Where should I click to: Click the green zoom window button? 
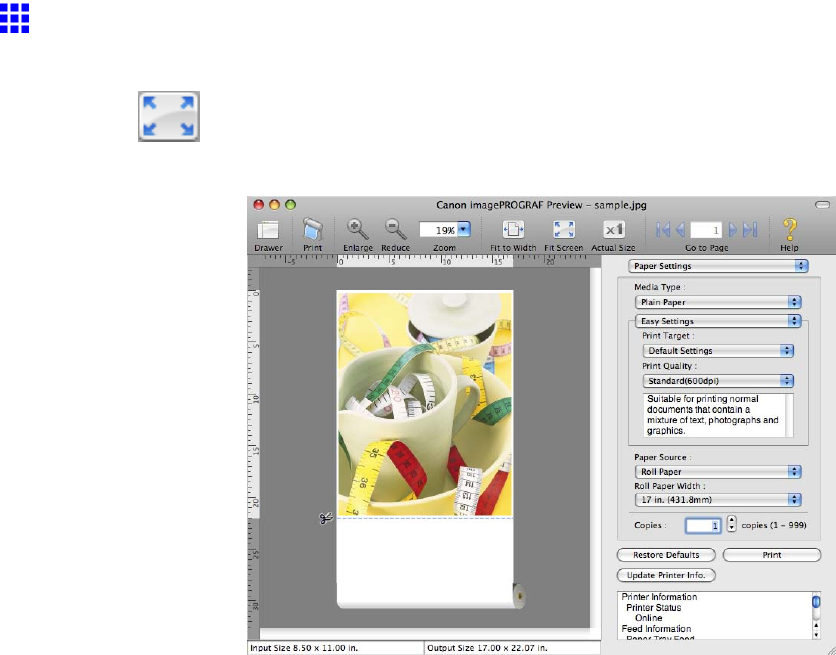tap(291, 205)
